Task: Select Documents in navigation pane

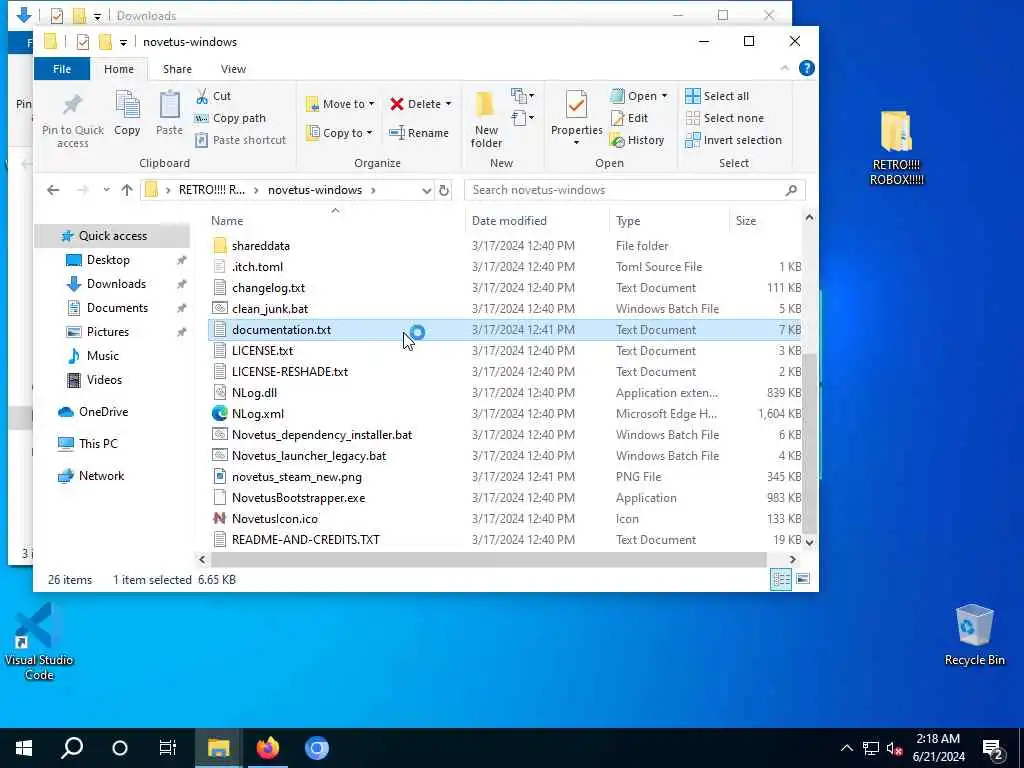Action: [x=117, y=308]
